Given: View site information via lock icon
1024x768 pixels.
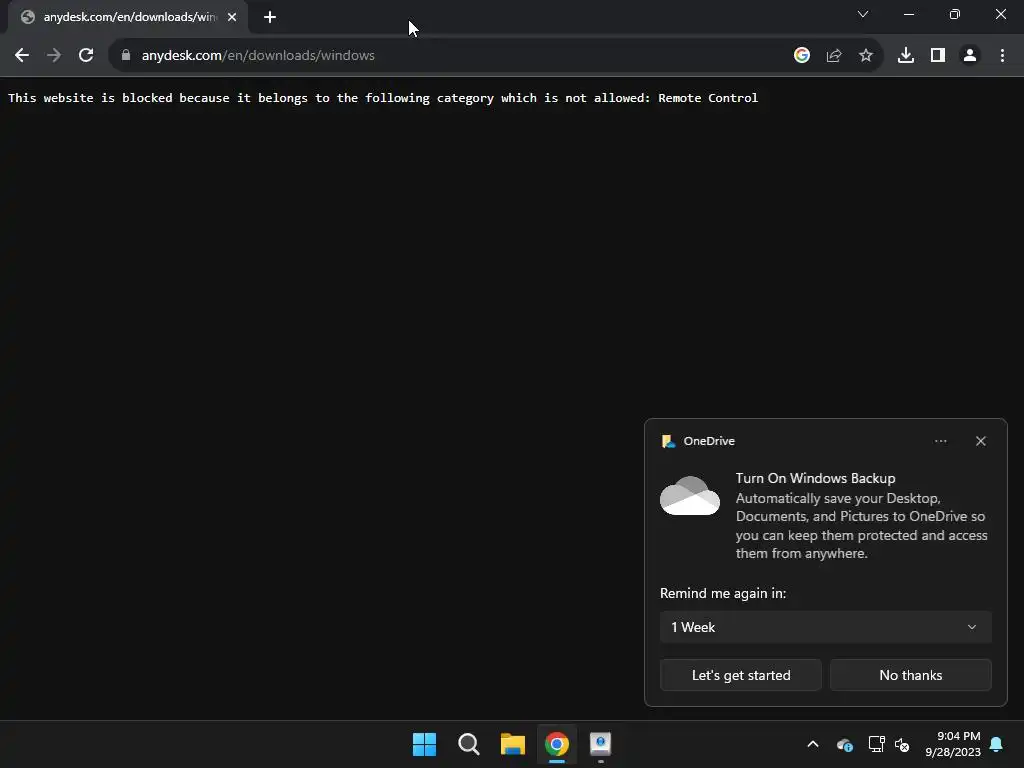Looking at the screenshot, I should pos(126,56).
